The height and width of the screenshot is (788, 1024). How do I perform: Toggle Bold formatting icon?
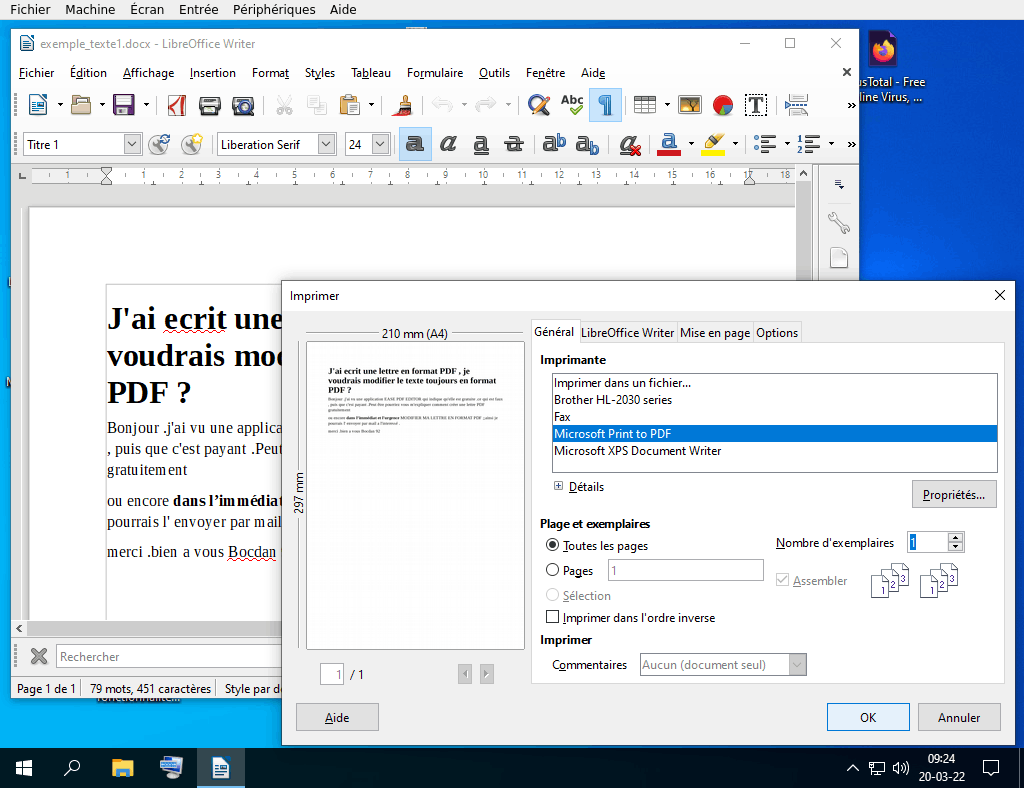click(415, 144)
